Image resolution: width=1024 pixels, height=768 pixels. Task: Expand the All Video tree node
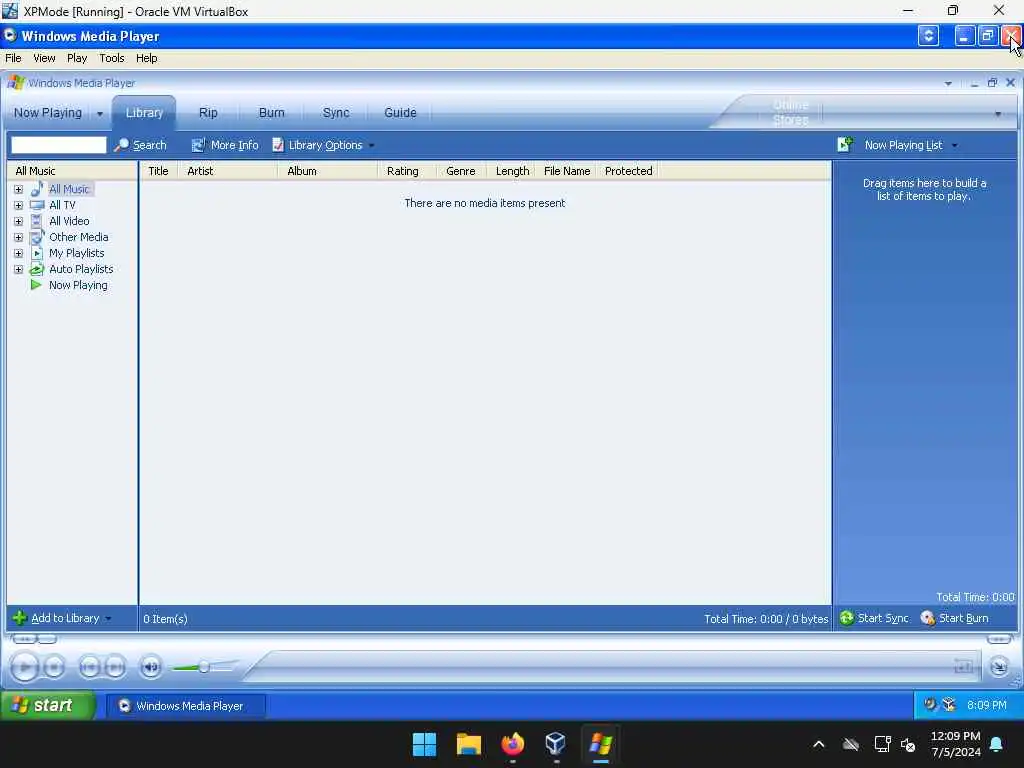pos(18,221)
